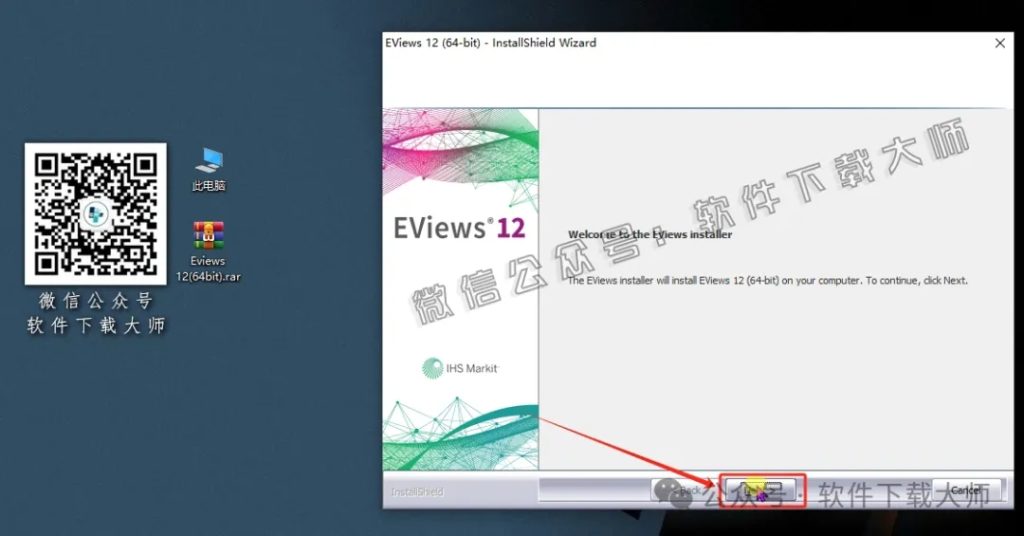Click the QR code image on desktop
Screen dimensions: 1024x536
coord(95,213)
